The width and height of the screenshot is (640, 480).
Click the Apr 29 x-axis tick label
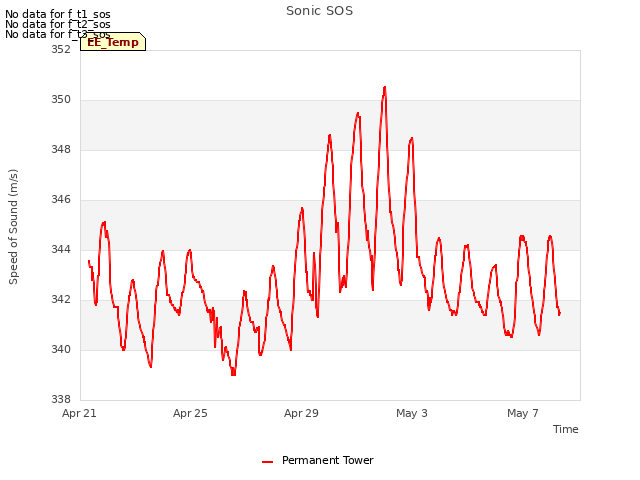pyautogui.click(x=301, y=413)
